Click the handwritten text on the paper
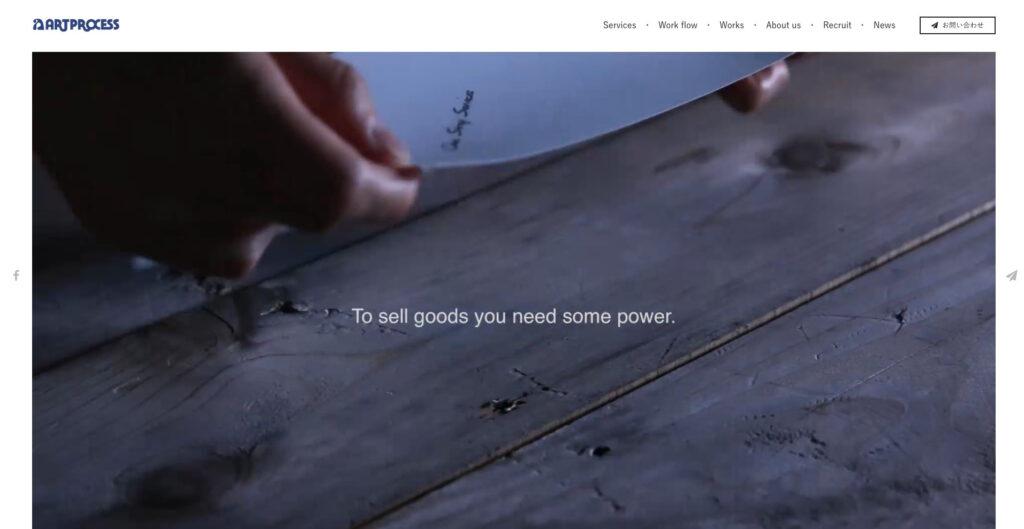 click(x=459, y=120)
